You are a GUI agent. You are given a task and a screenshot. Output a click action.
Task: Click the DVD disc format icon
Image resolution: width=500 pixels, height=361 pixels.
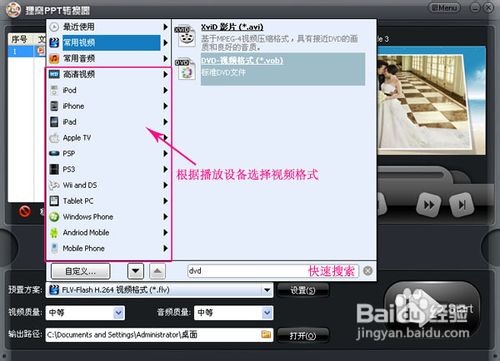[x=185, y=69]
